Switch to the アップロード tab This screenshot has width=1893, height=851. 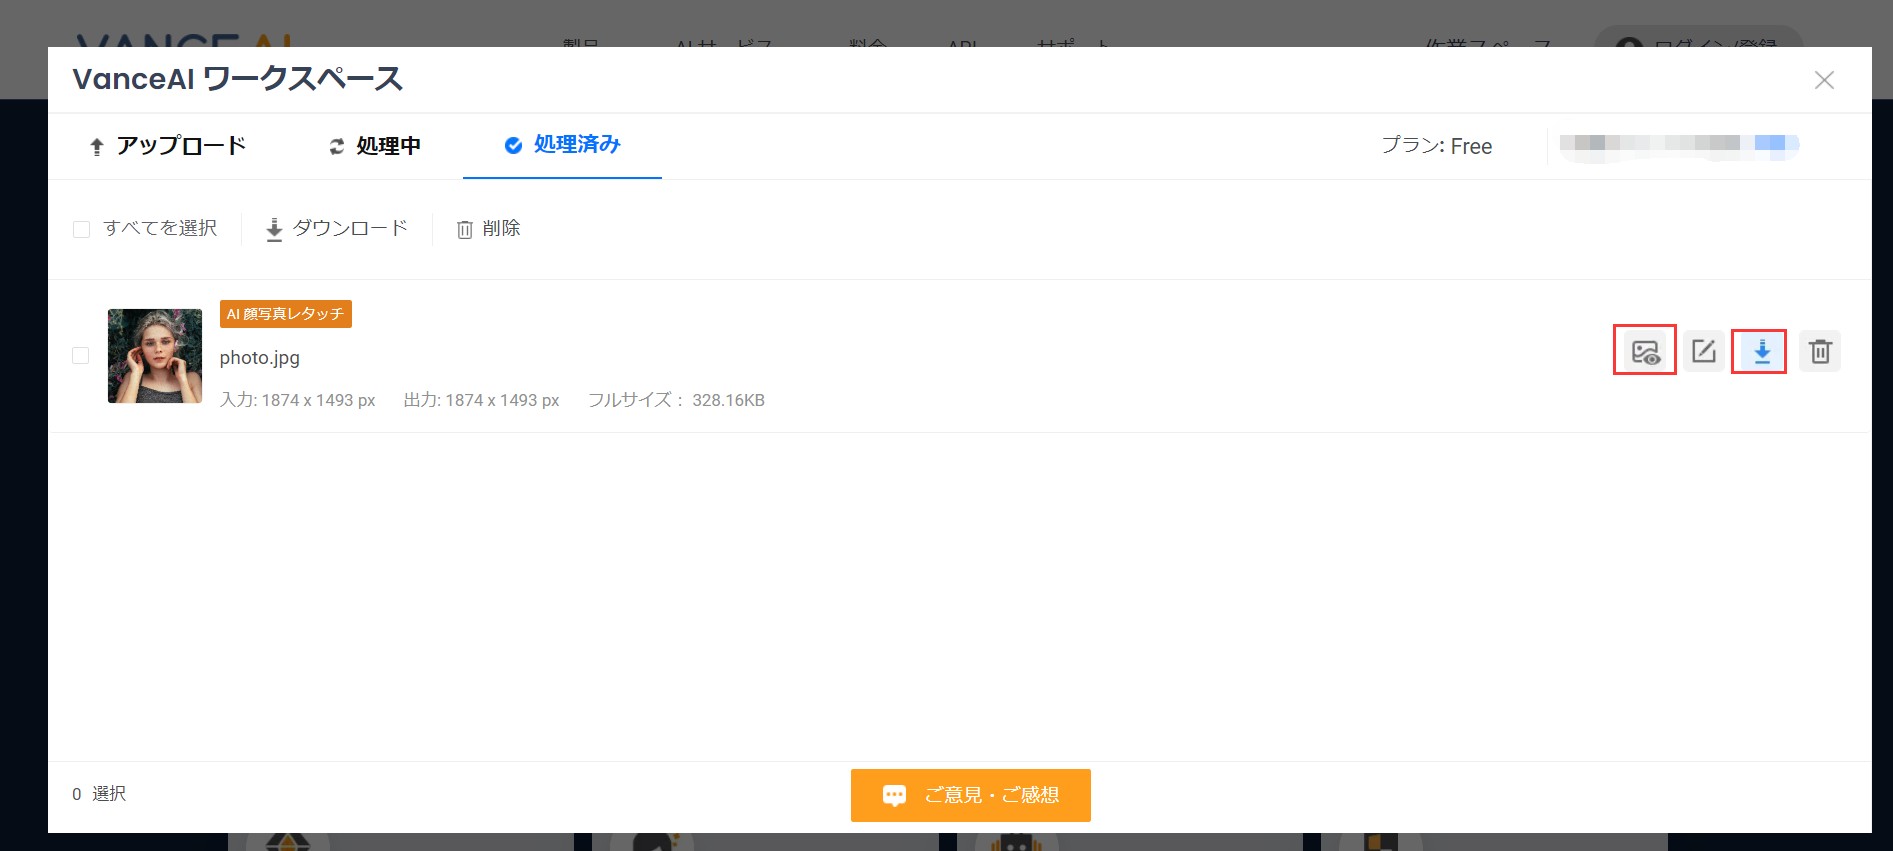coord(167,146)
